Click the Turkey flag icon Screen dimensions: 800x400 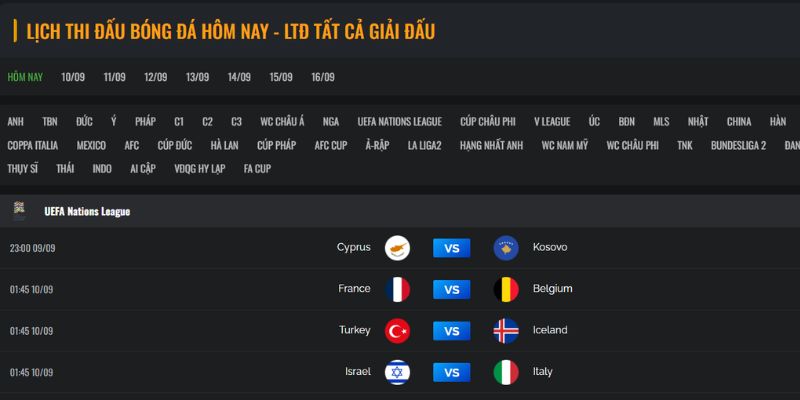[397, 331]
